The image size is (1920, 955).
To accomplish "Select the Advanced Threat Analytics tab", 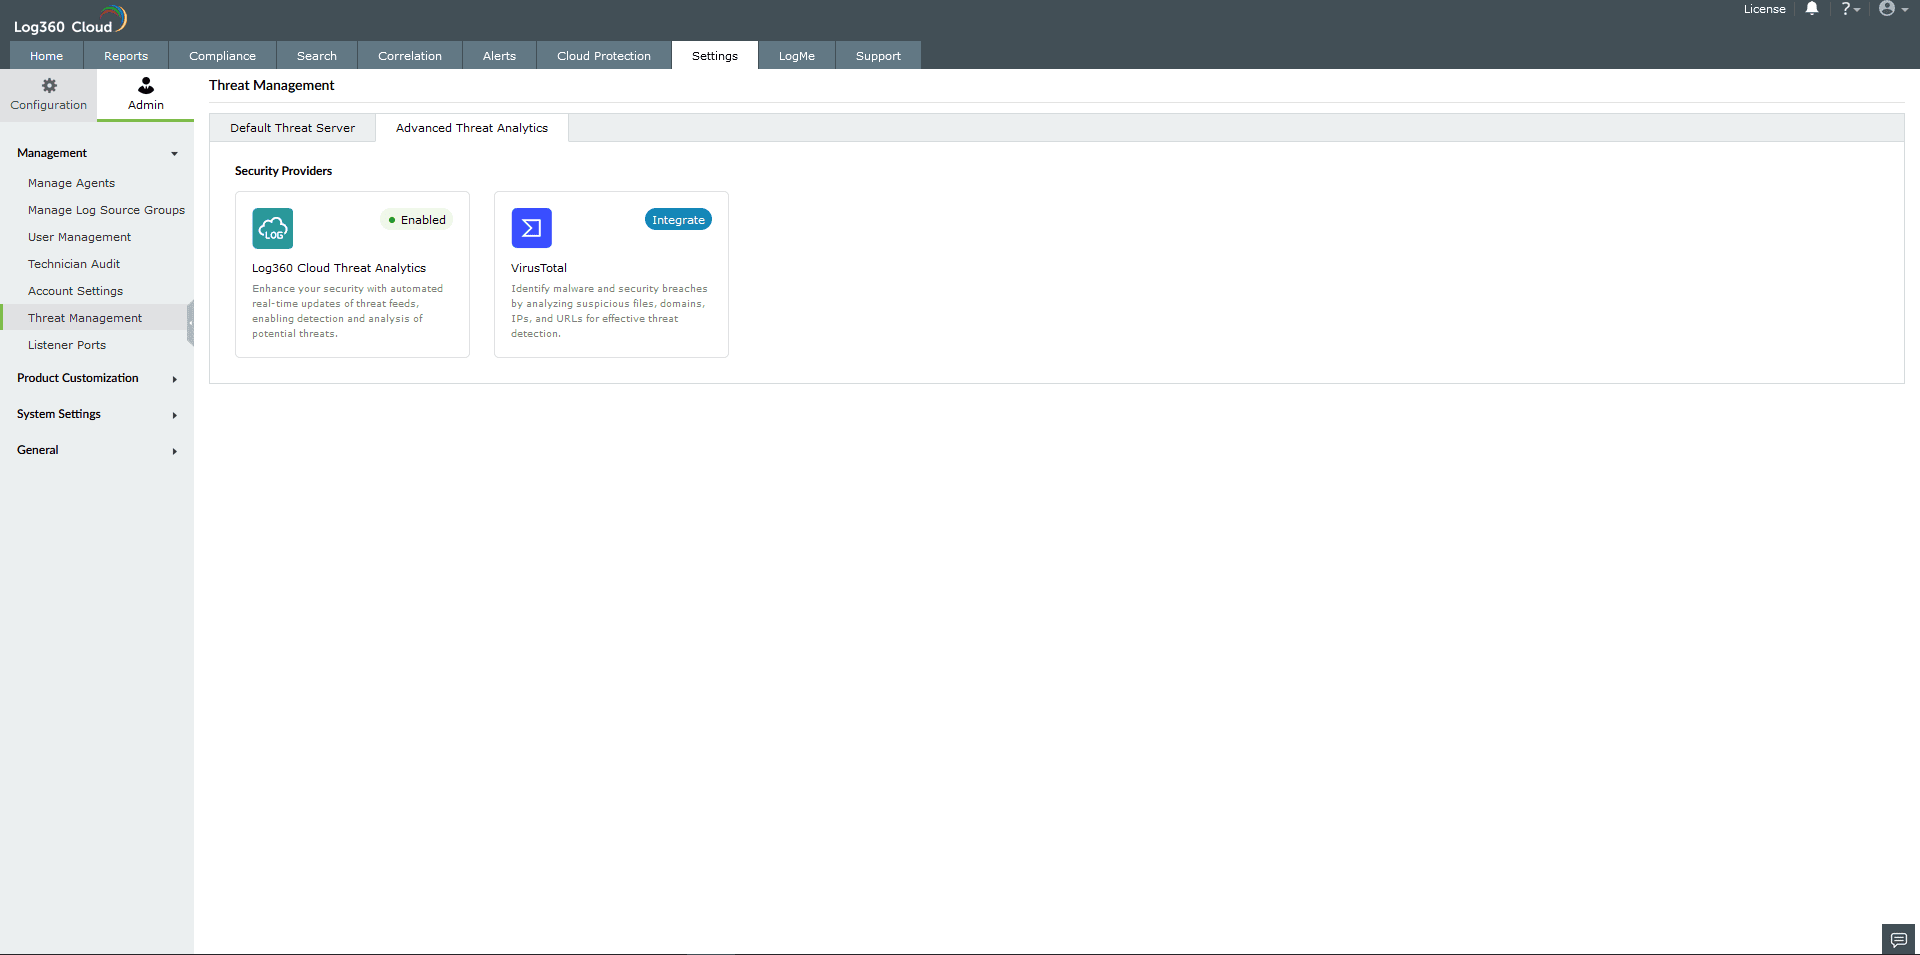I will tap(471, 128).
